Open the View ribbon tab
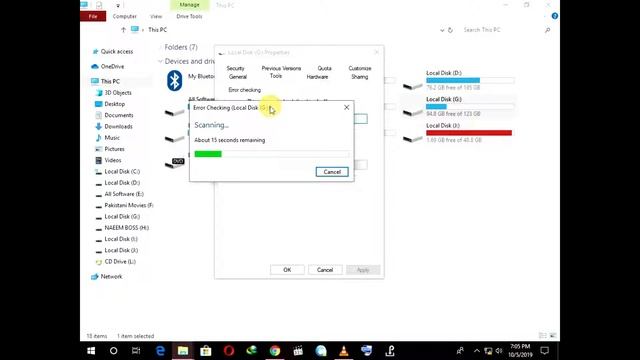 click(x=156, y=16)
